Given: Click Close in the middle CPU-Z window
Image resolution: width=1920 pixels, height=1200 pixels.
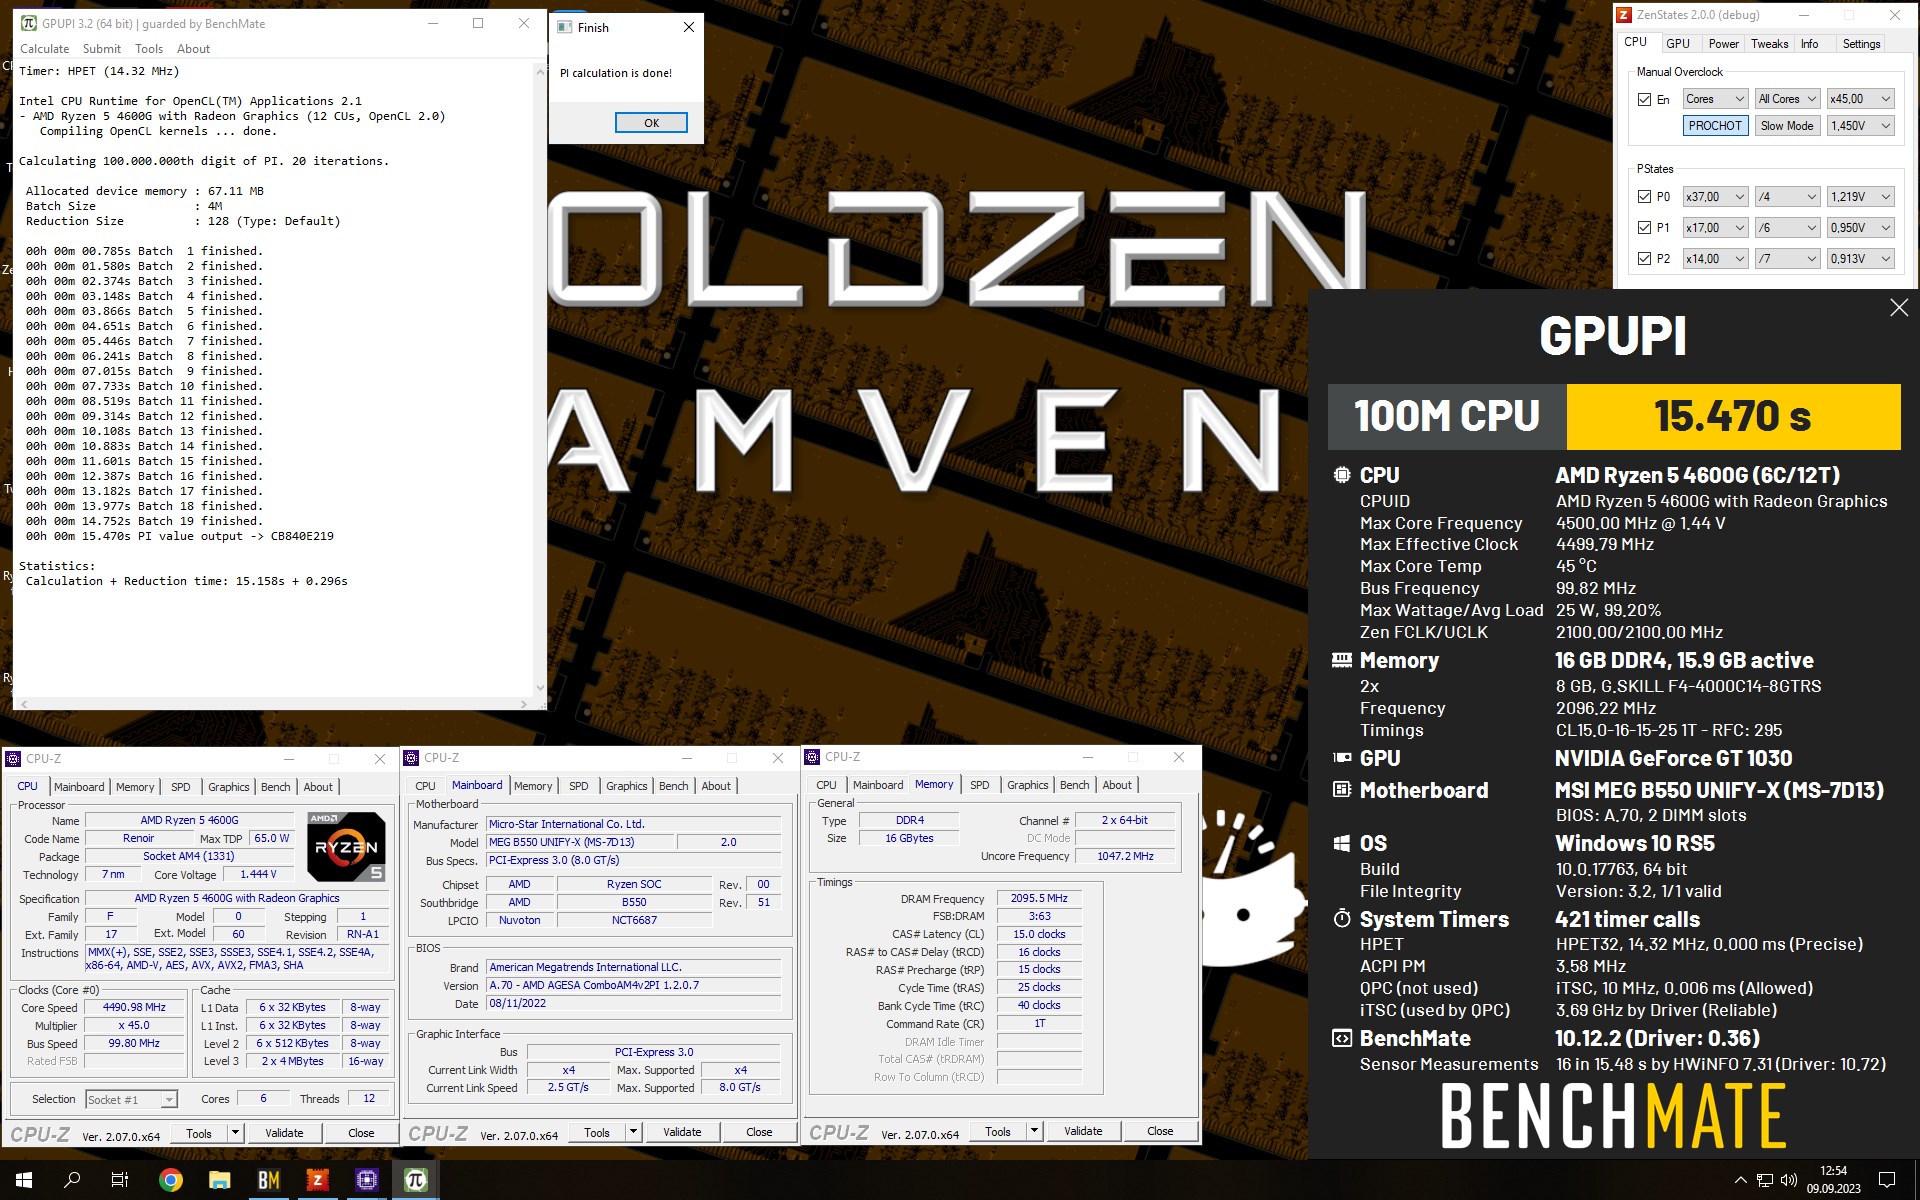Looking at the screenshot, I should tap(759, 1132).
